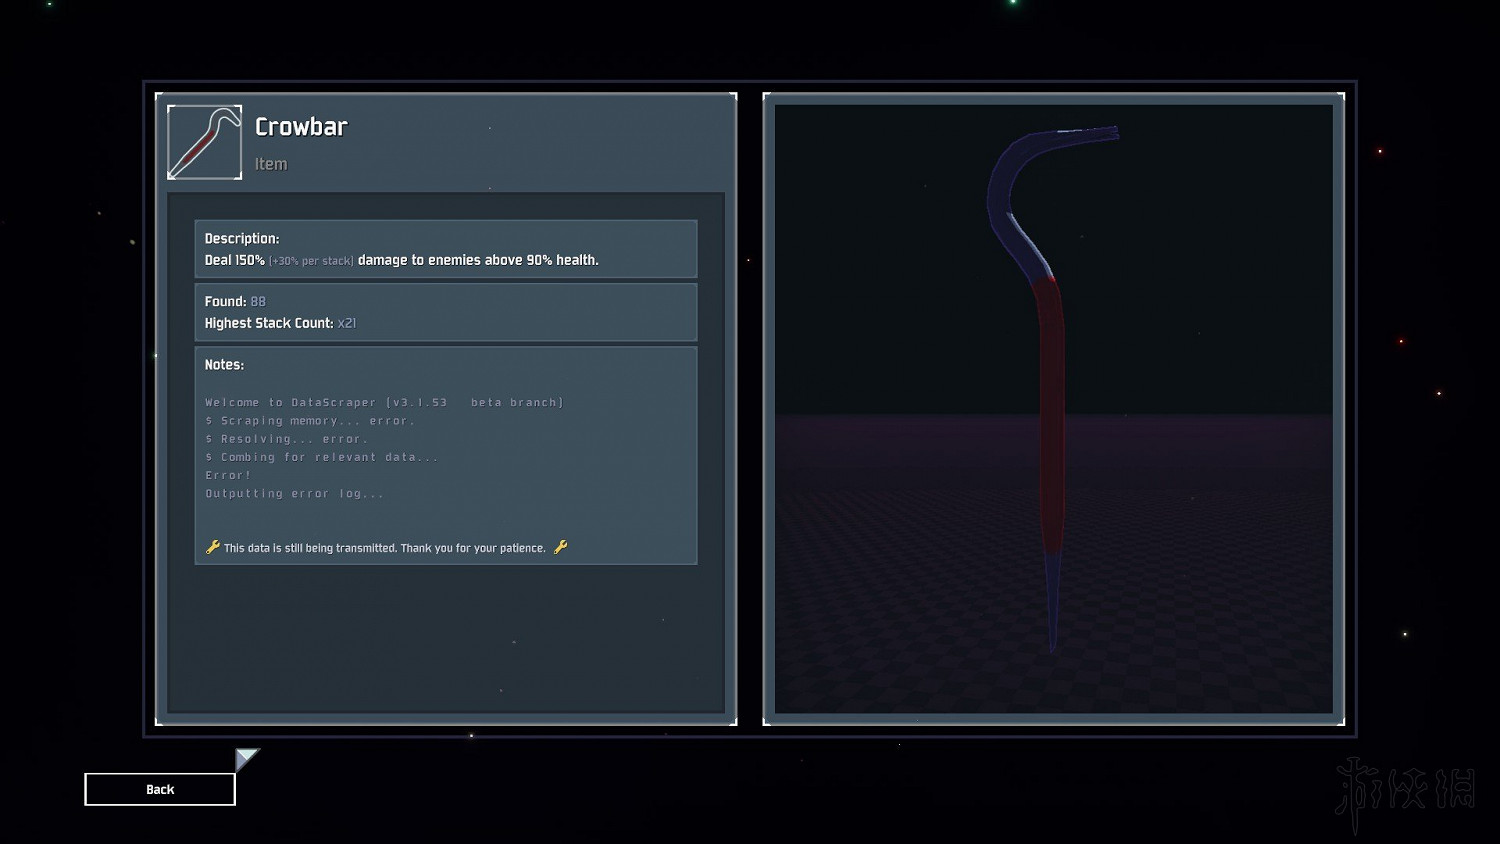
Task: Click the 'Outputting error log...' line
Action: [294, 493]
